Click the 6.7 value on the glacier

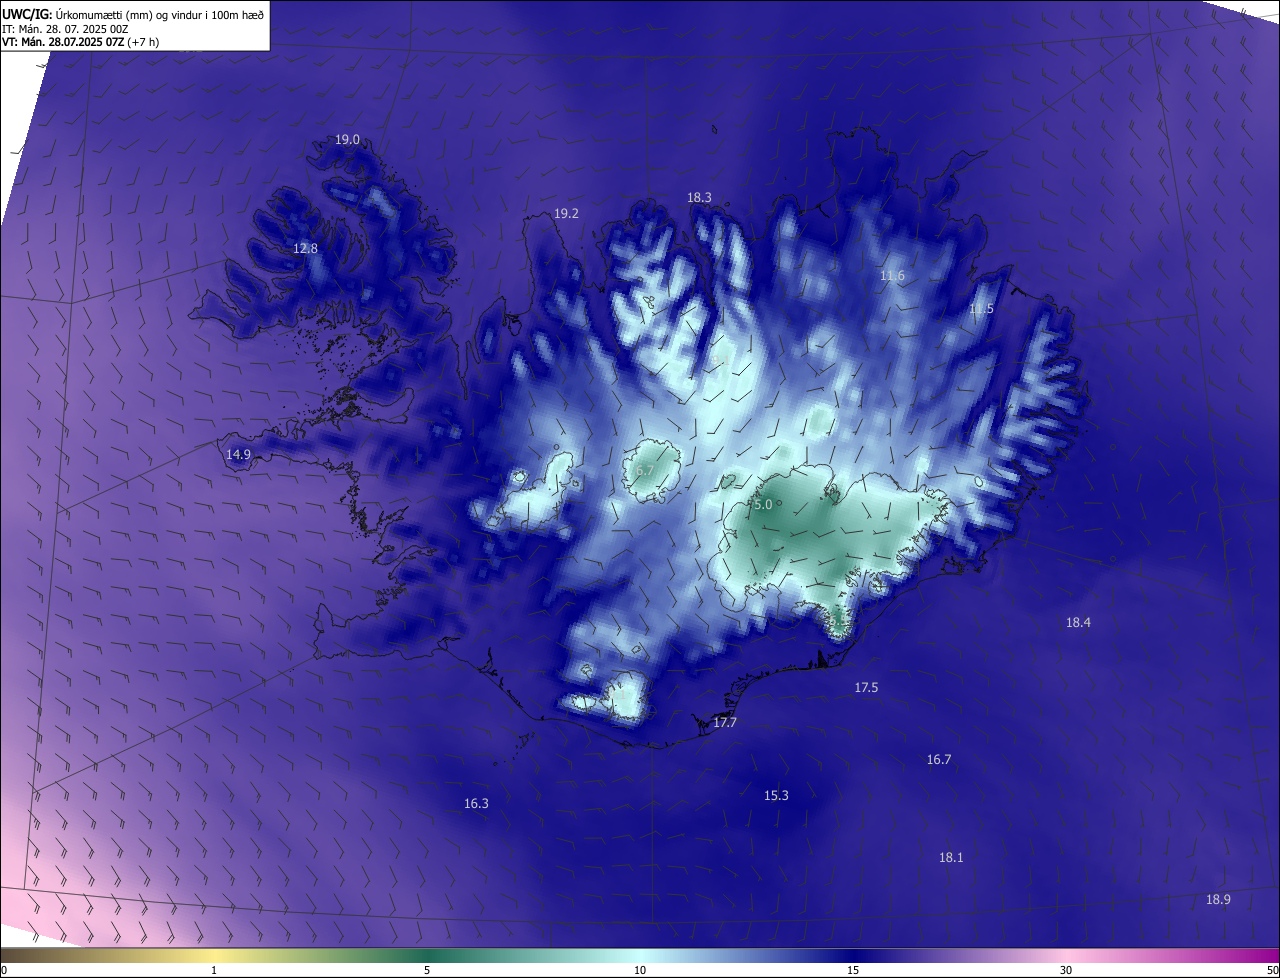[645, 470]
